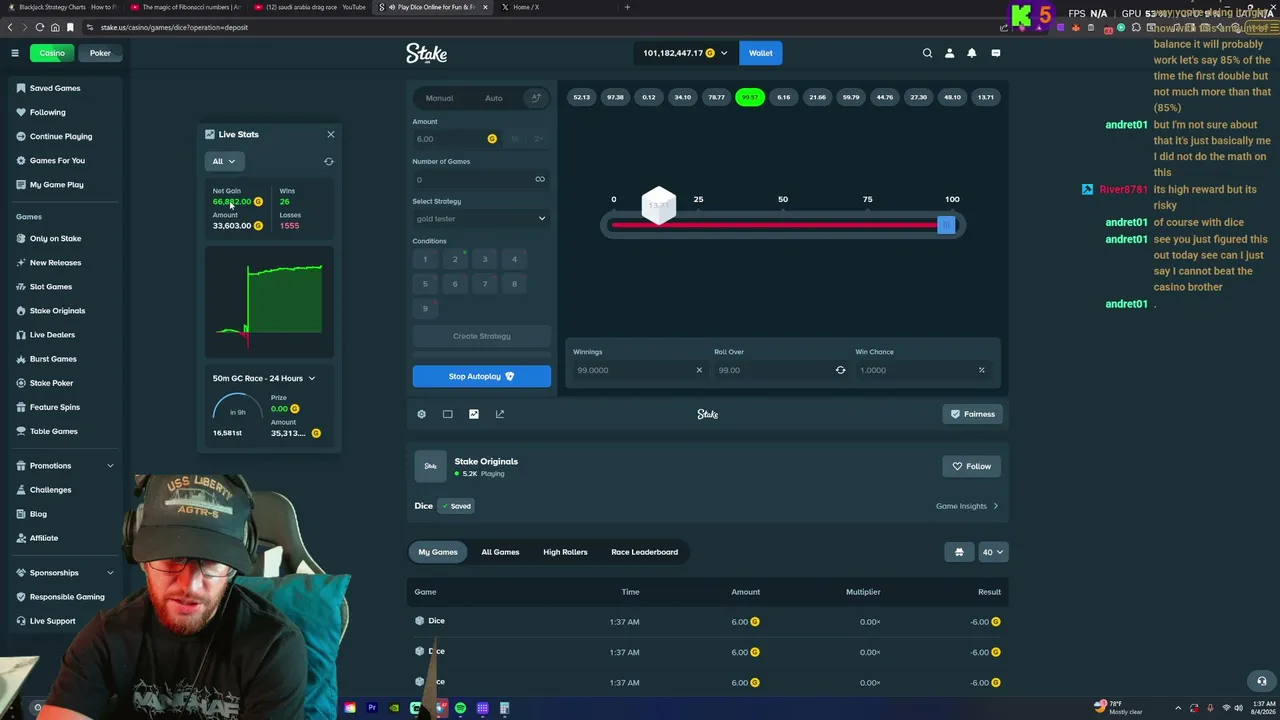Swap roll direction with Roll Over icon
Viewport: 1280px width, 720px height.
tap(840, 370)
